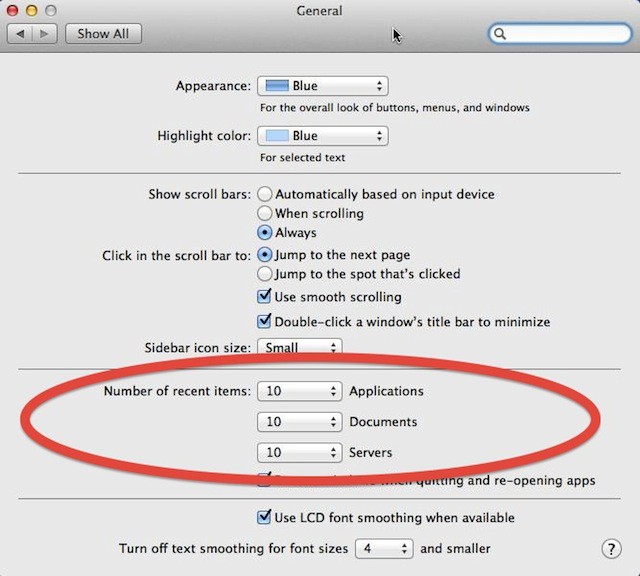
Task: Open the Help question mark button
Action: (x=612, y=549)
